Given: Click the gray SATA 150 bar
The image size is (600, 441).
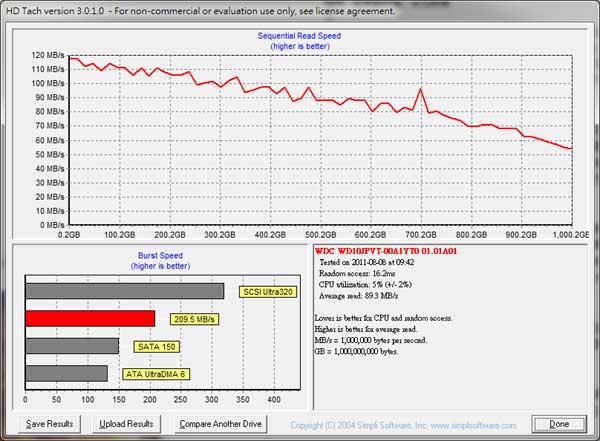Looking at the screenshot, I should pos(72,346).
